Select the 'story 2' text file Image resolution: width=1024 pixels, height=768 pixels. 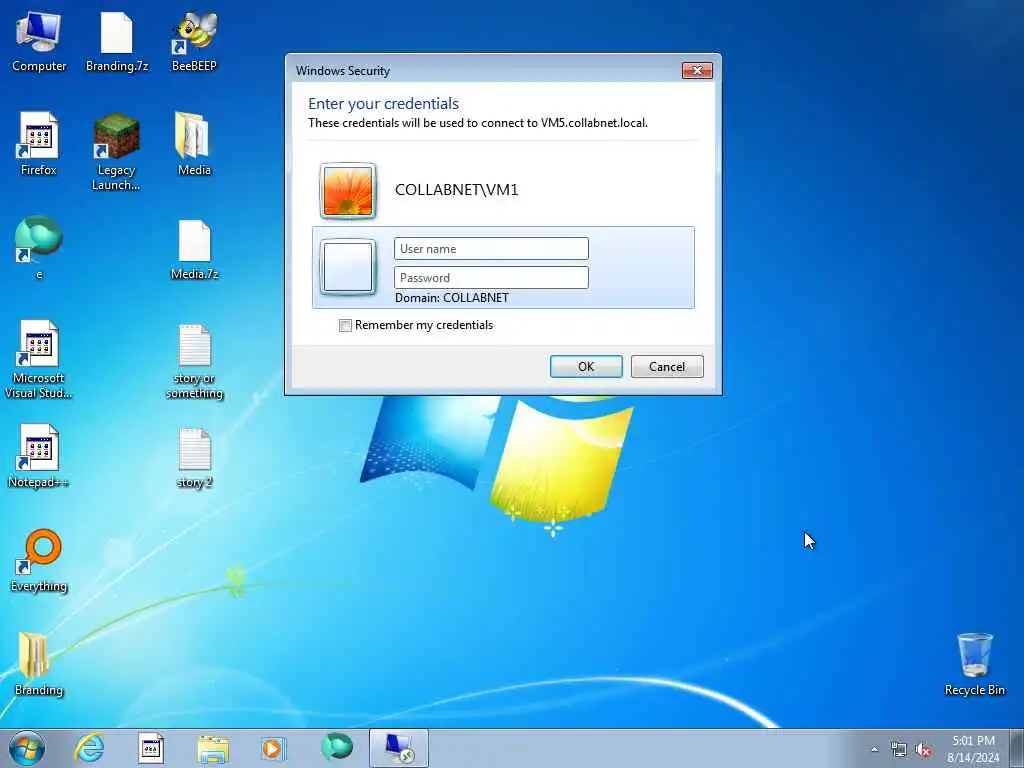click(x=194, y=458)
